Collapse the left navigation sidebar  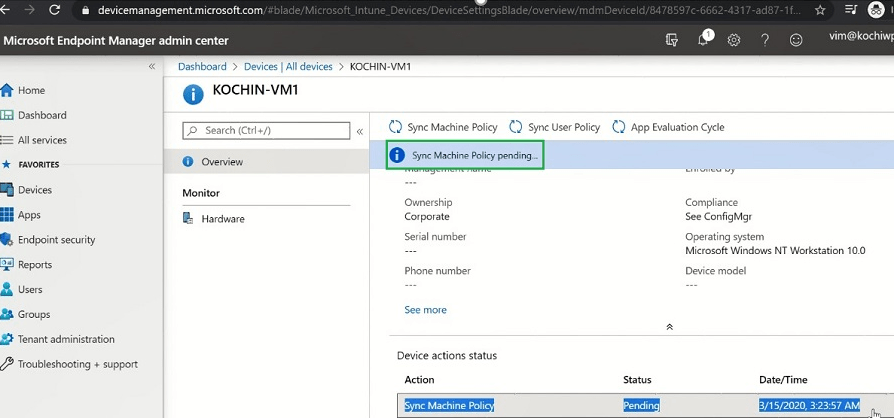click(152, 66)
